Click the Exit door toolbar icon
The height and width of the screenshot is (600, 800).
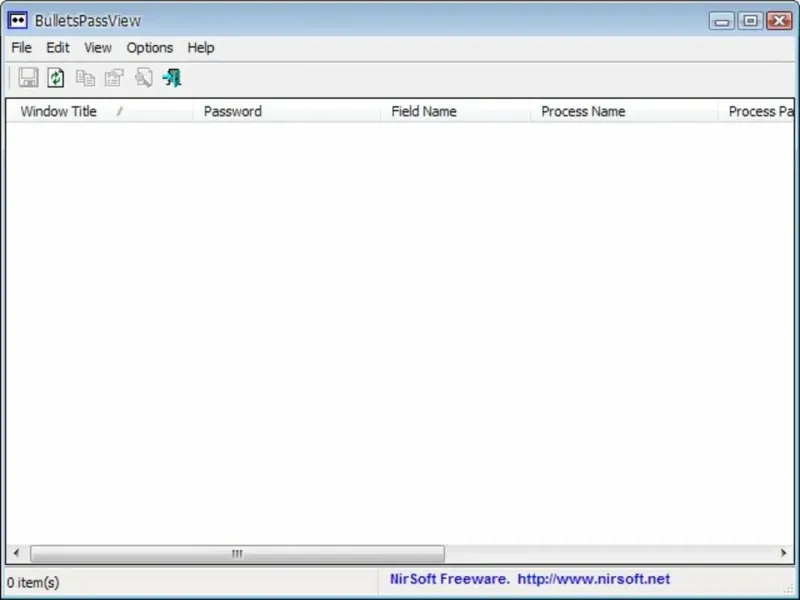[x=172, y=78]
